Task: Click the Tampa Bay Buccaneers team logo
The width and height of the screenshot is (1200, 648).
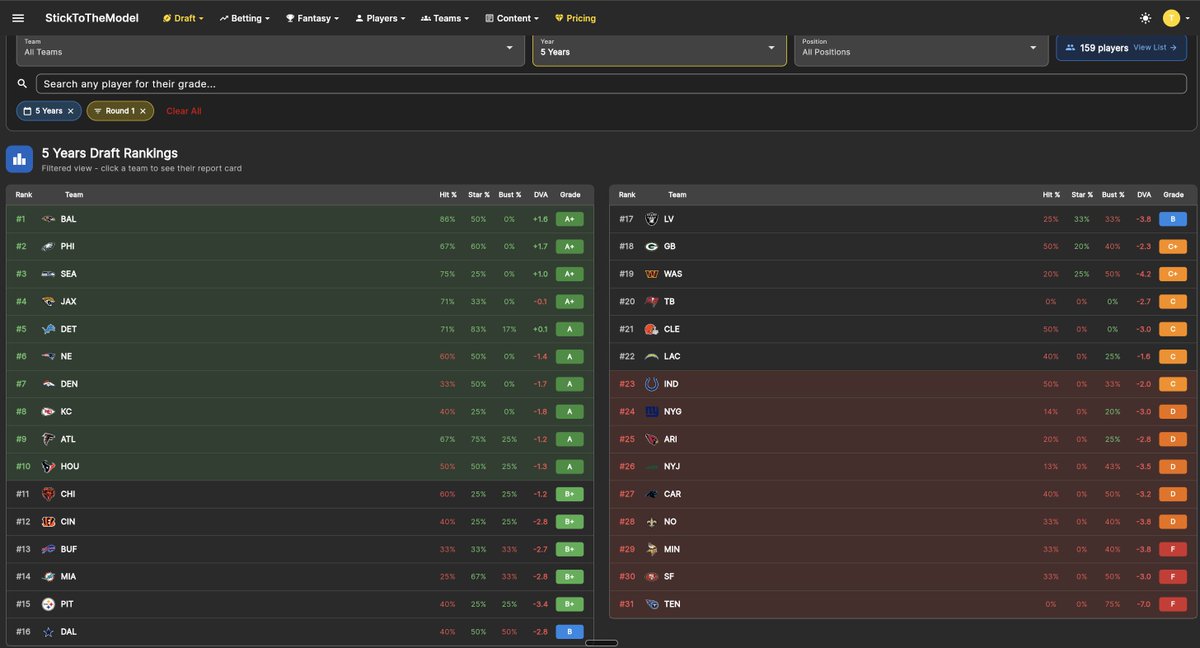Action: [652, 301]
